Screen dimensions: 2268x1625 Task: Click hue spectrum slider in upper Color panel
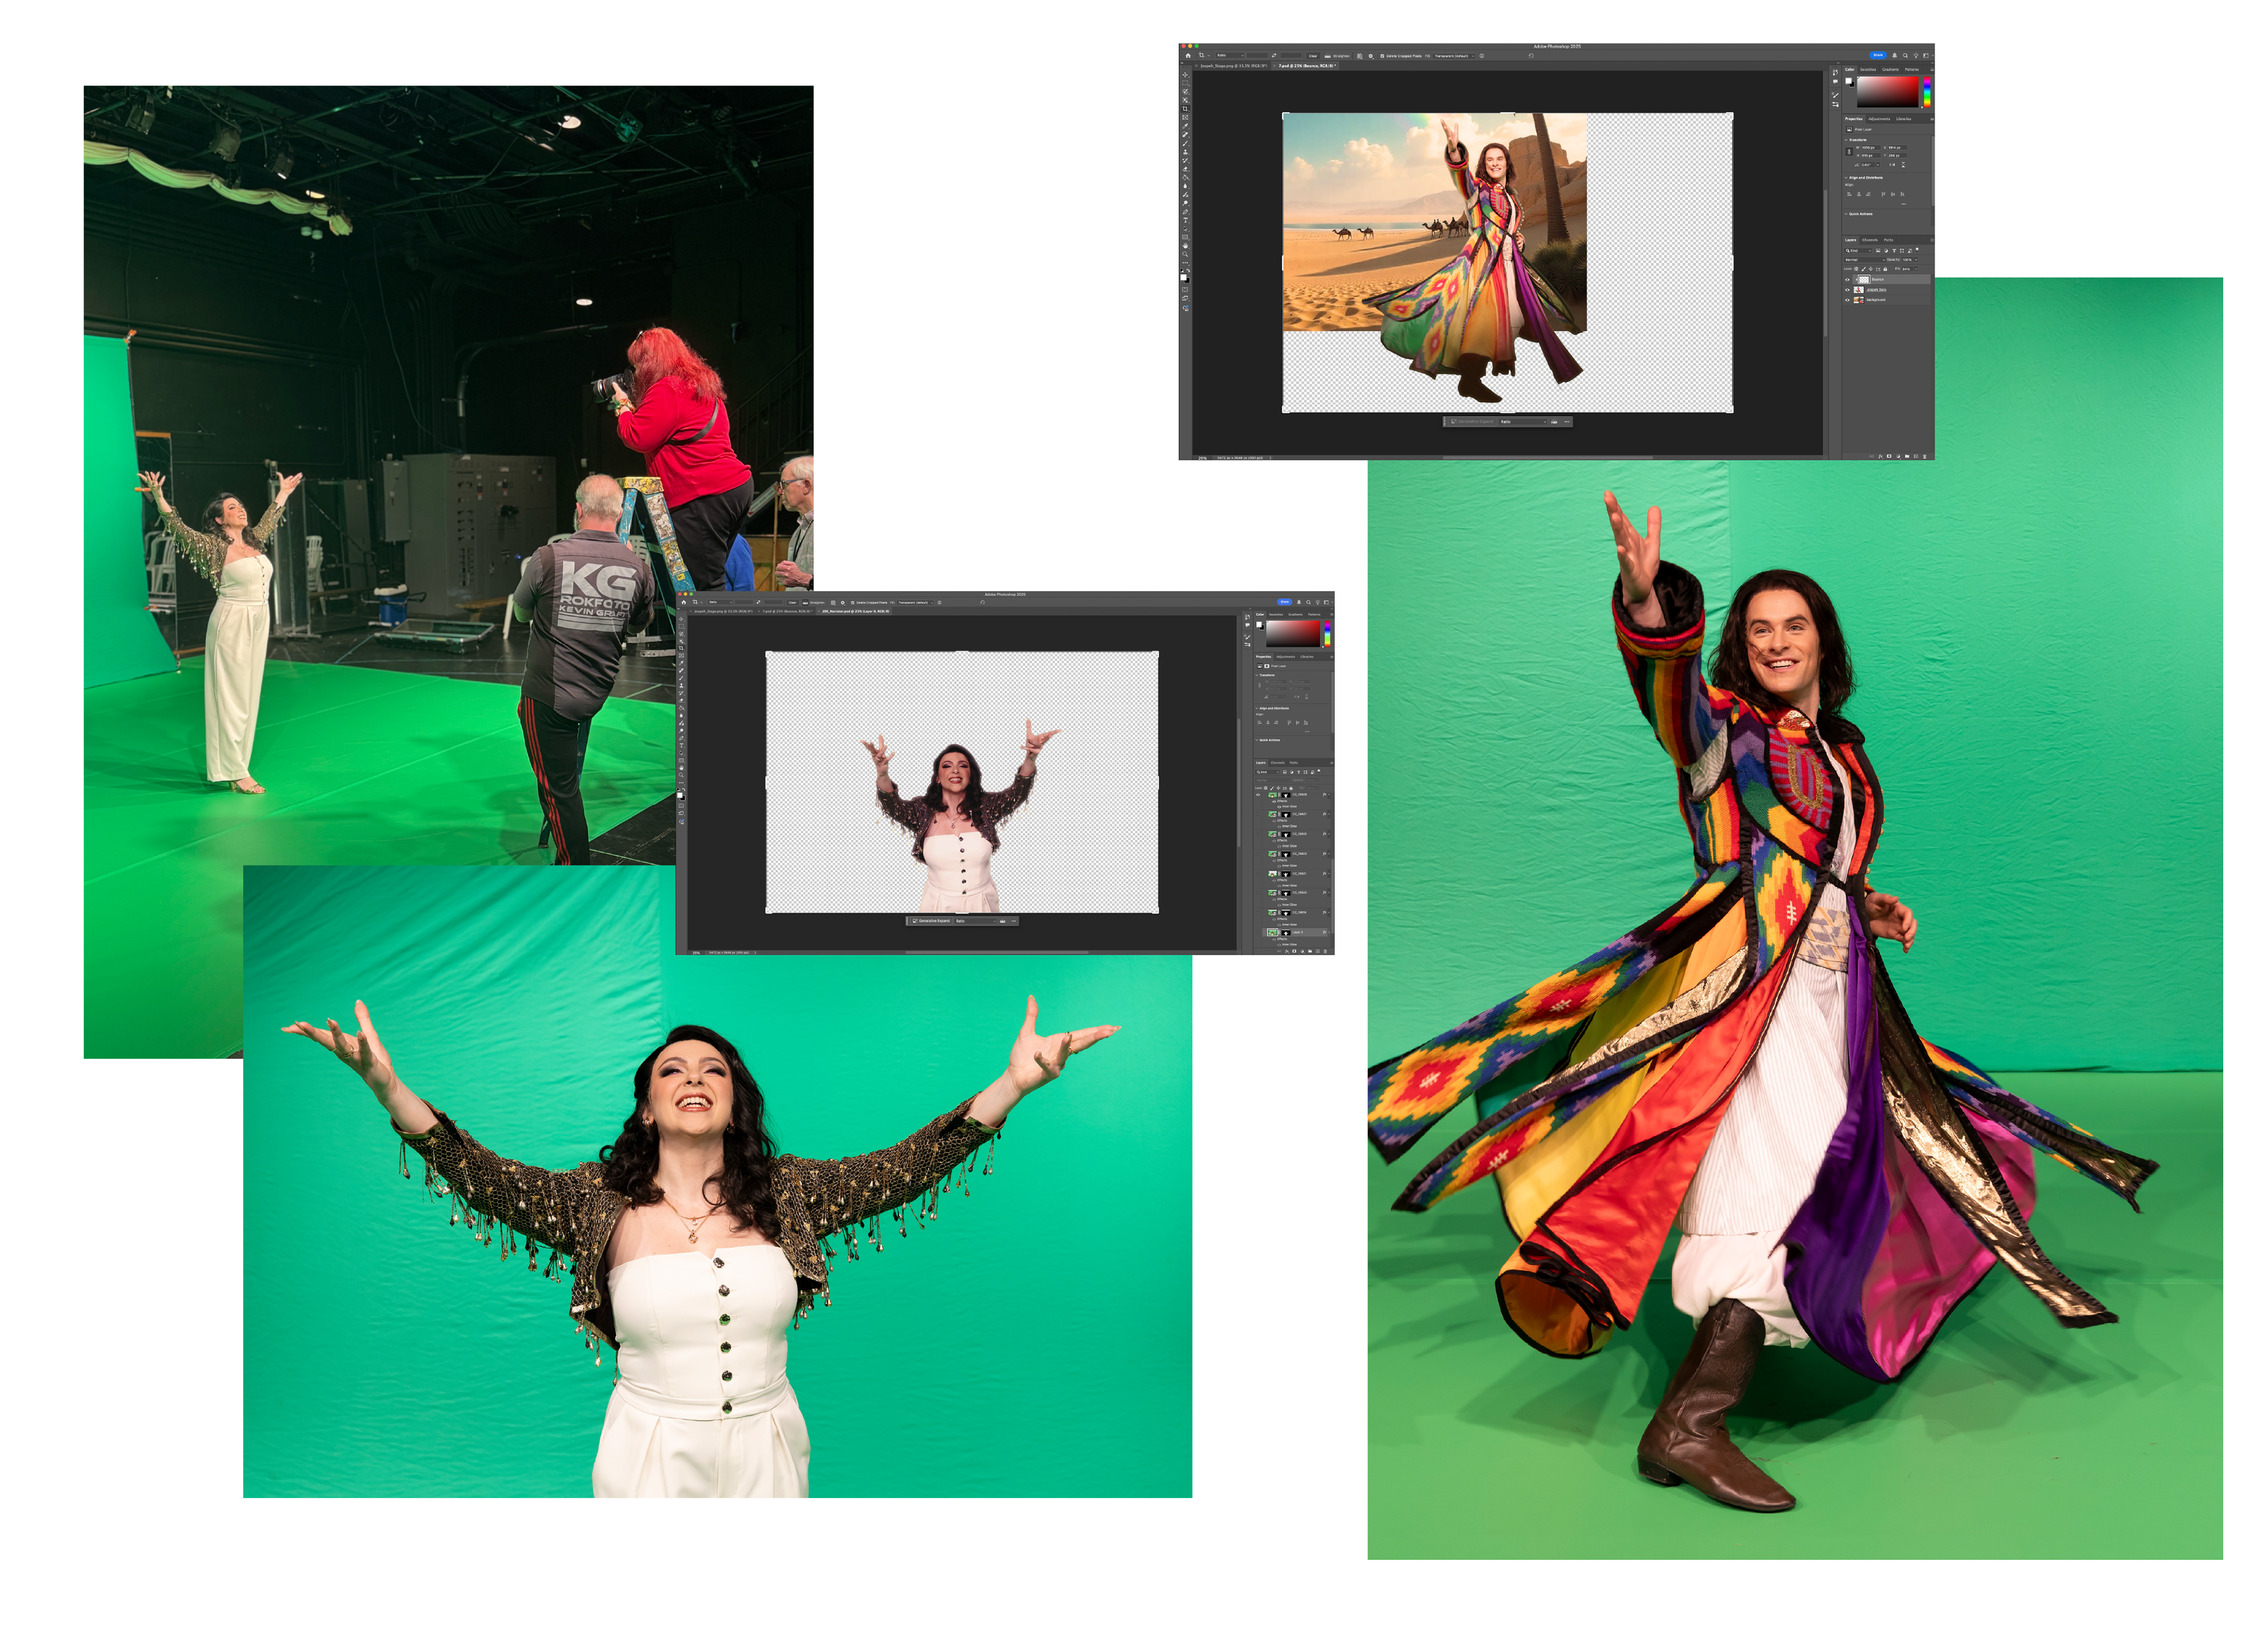pos(1927,92)
